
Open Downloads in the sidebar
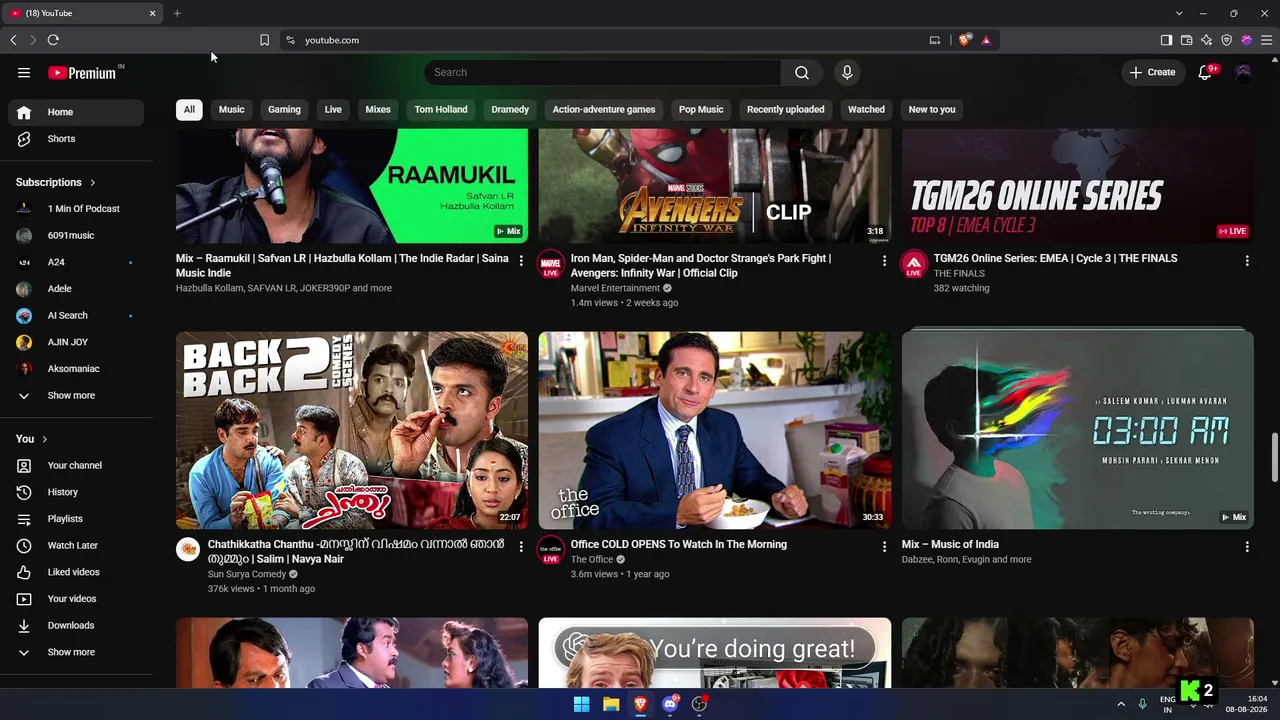coord(76,626)
